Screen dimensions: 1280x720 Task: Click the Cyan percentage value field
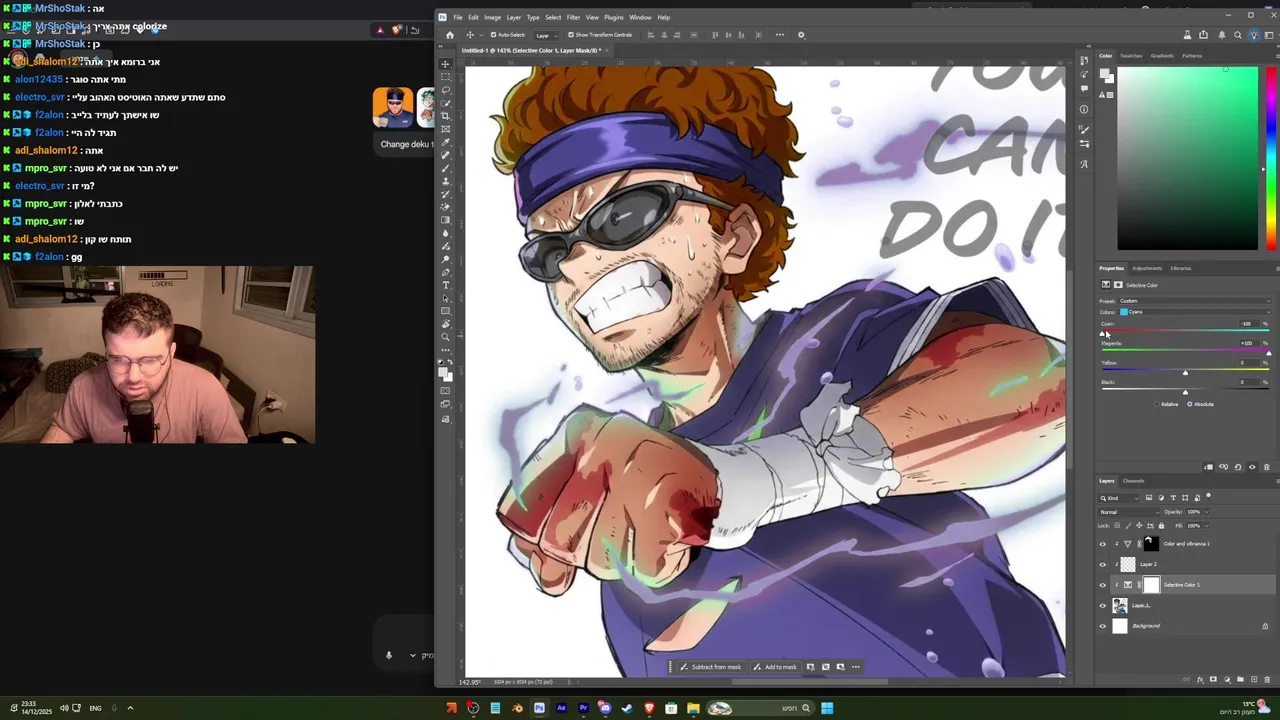[1250, 324]
